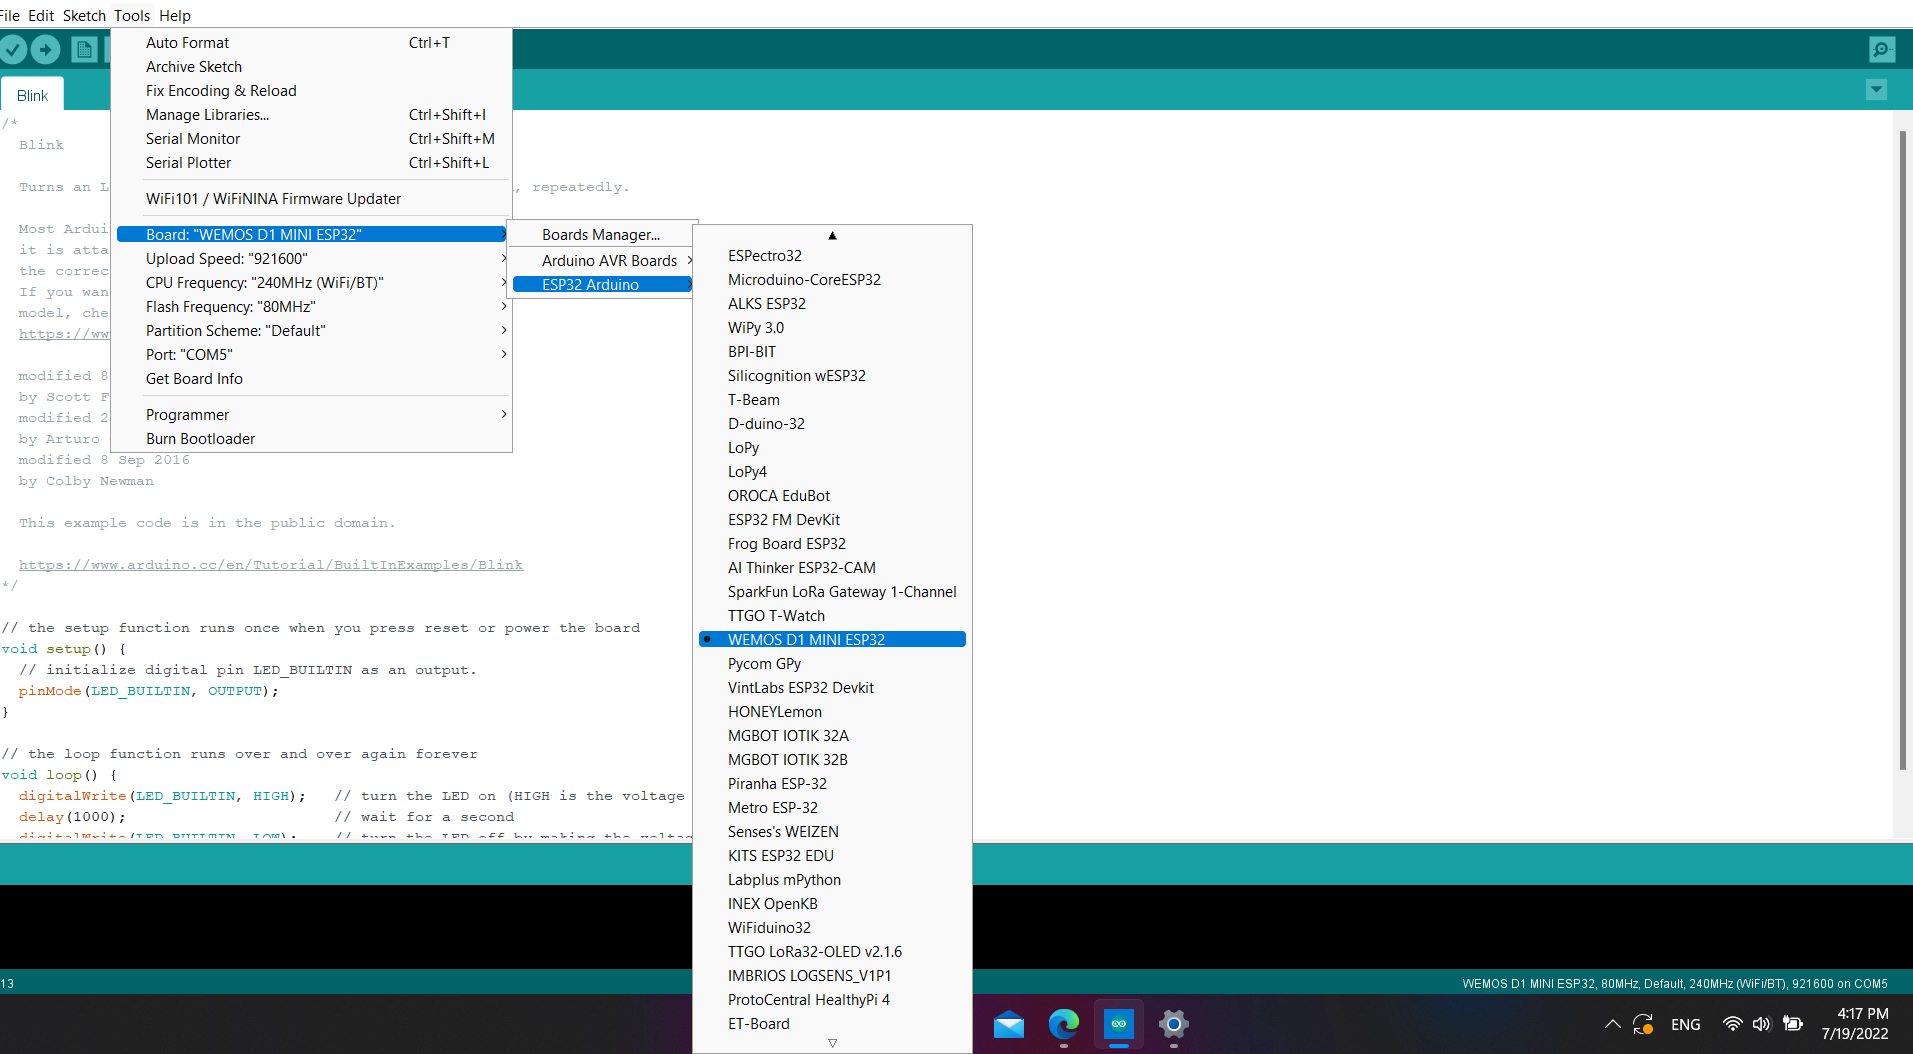Image resolution: width=1913 pixels, height=1054 pixels.
Task: Expand CPU Frequency 240MHz submenu
Action: point(312,283)
